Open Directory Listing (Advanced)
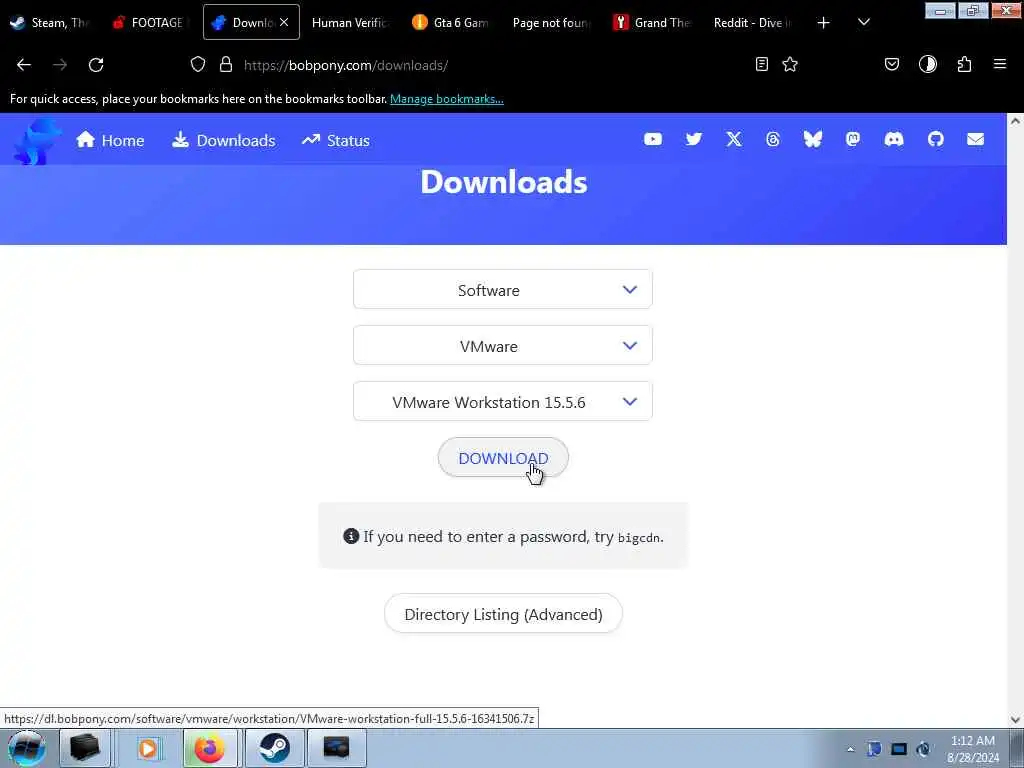1024x768 pixels. (x=503, y=614)
